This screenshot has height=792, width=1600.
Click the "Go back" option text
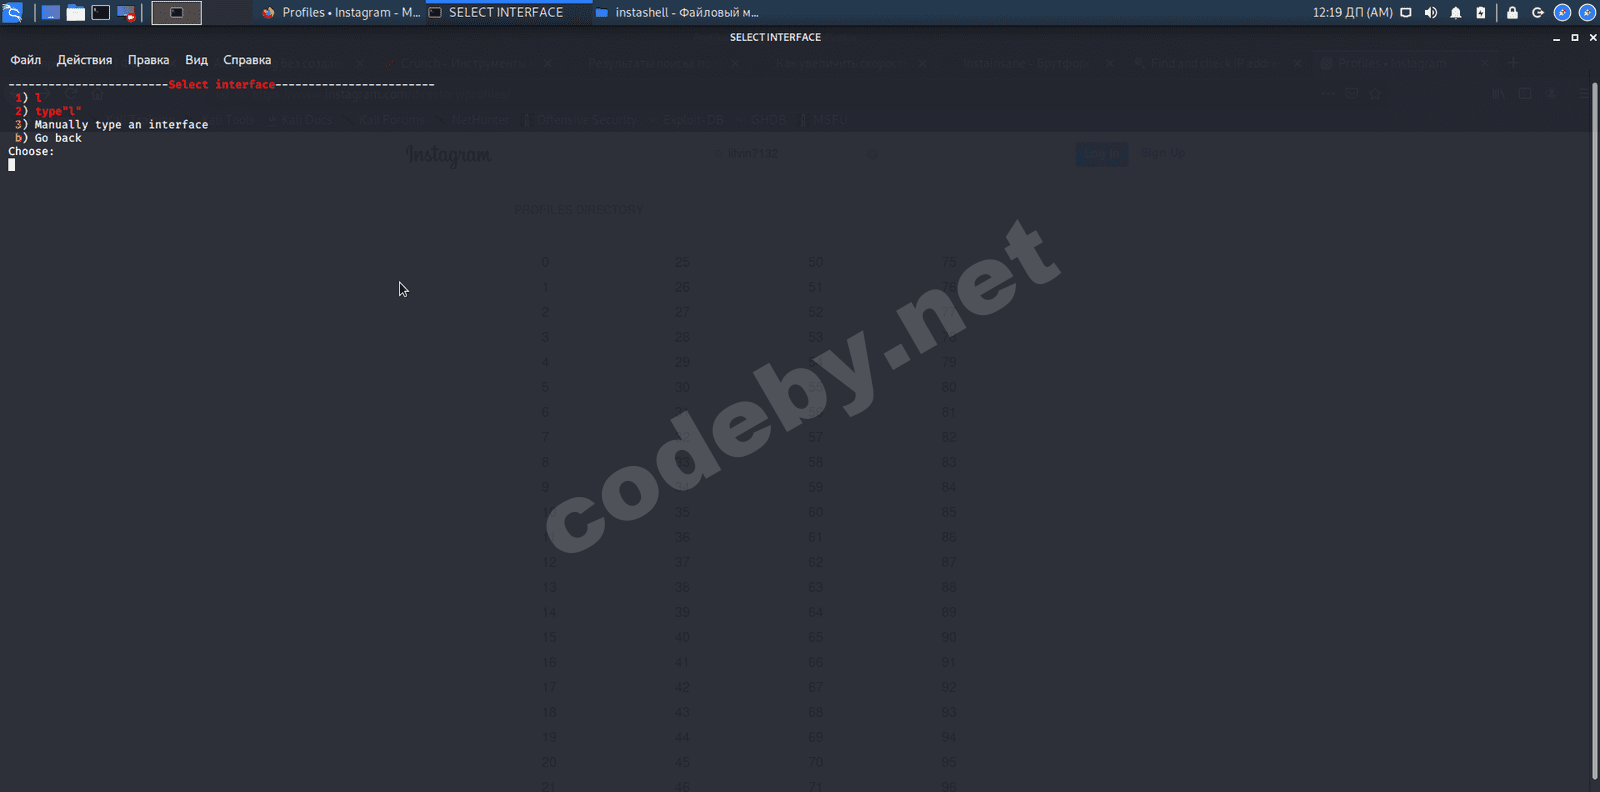[58, 138]
